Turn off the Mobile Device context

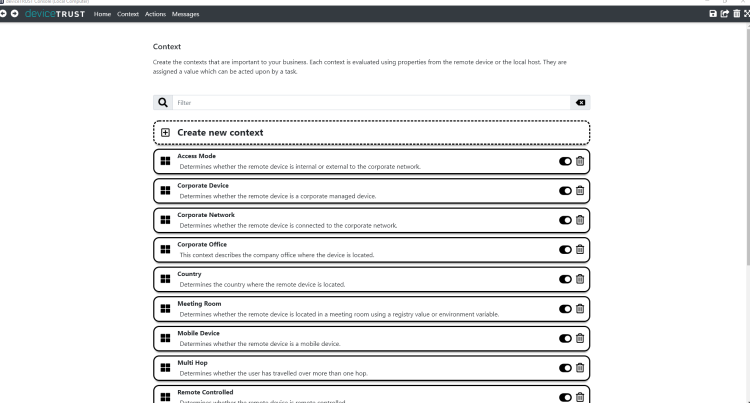click(565, 338)
